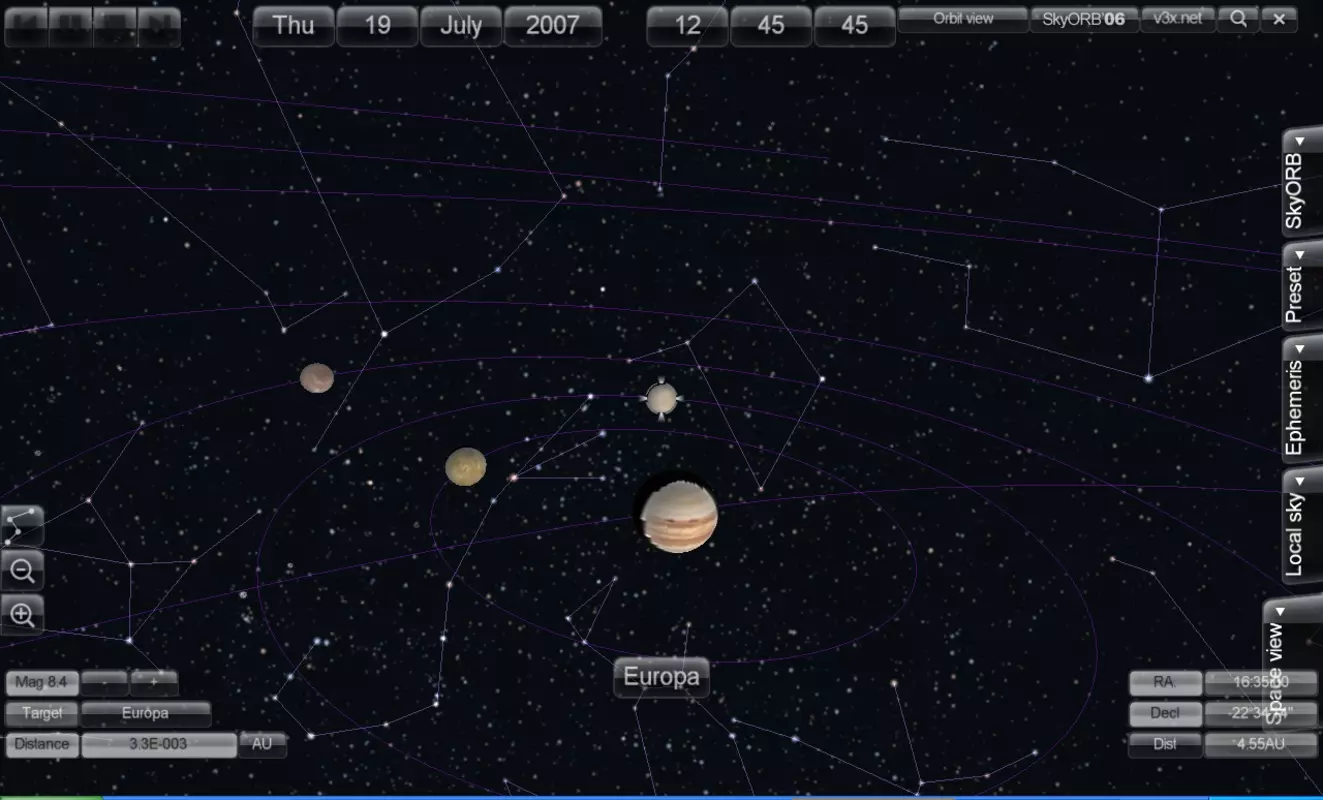Click the SkyORB'06 title button
The height and width of the screenshot is (800, 1323).
[x=1084, y=19]
